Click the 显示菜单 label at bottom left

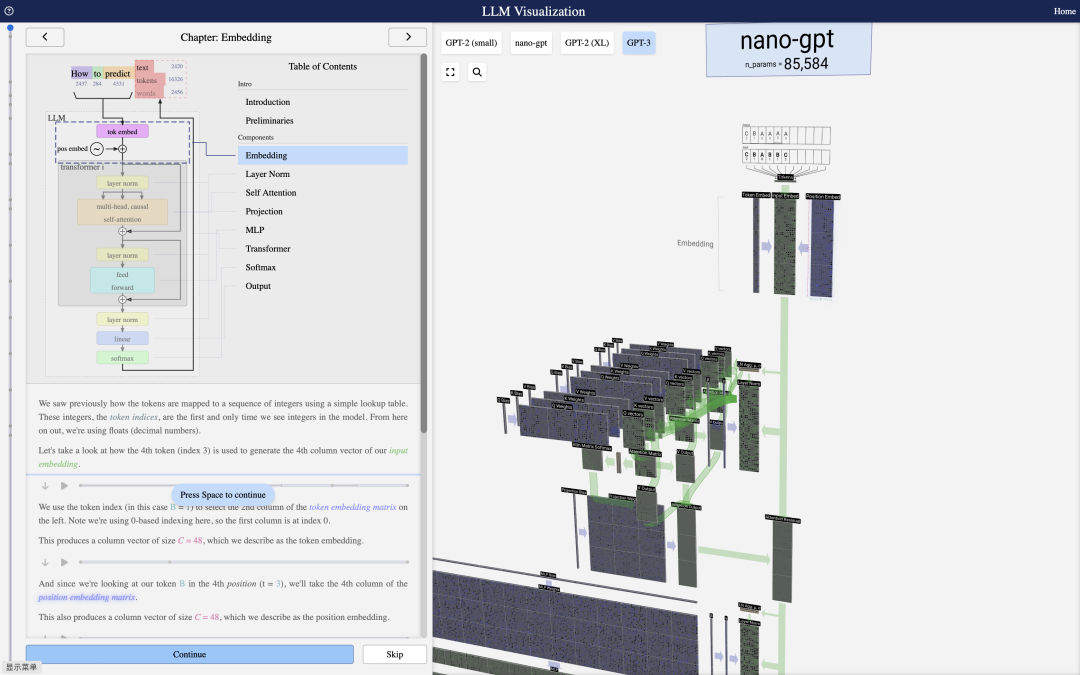pyautogui.click(x=21, y=667)
